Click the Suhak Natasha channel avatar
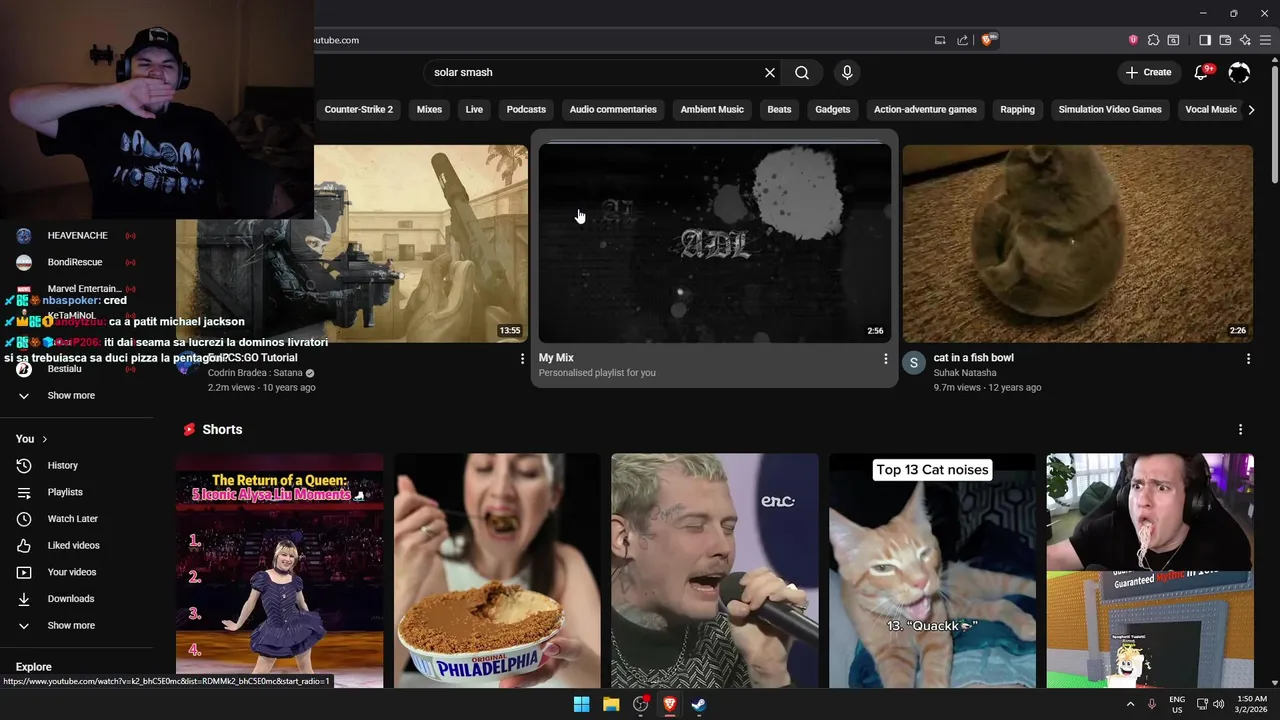This screenshot has height=720, width=1280. (x=913, y=363)
